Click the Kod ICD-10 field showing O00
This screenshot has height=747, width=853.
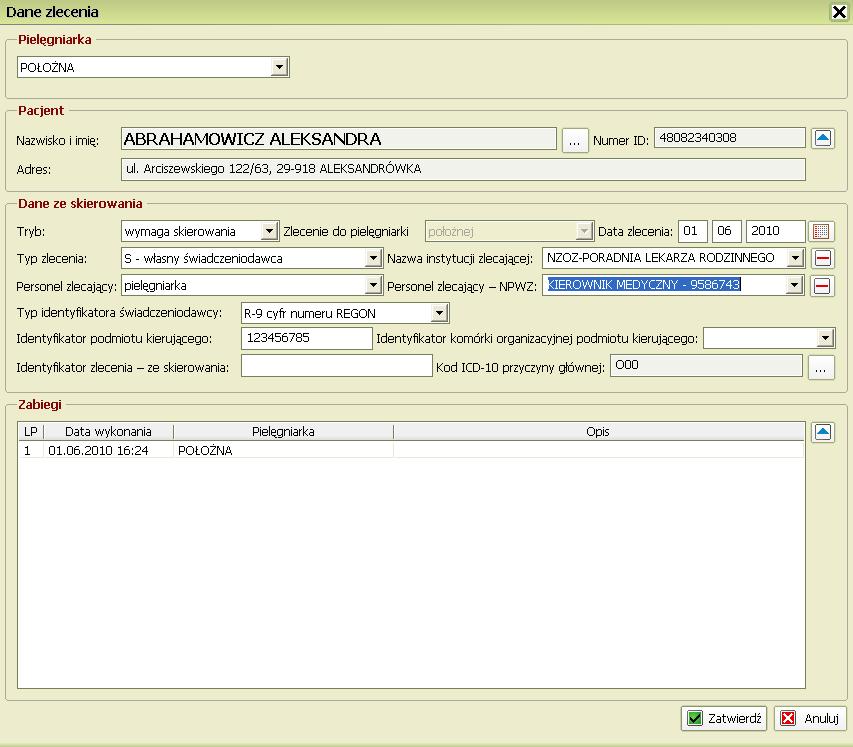click(706, 366)
